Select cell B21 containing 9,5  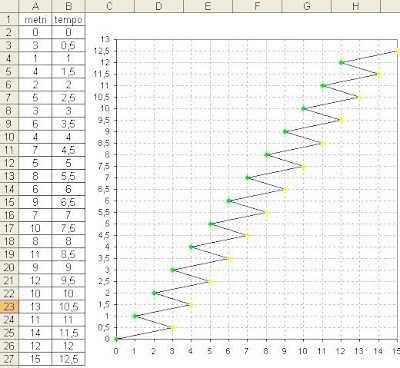click(68, 280)
